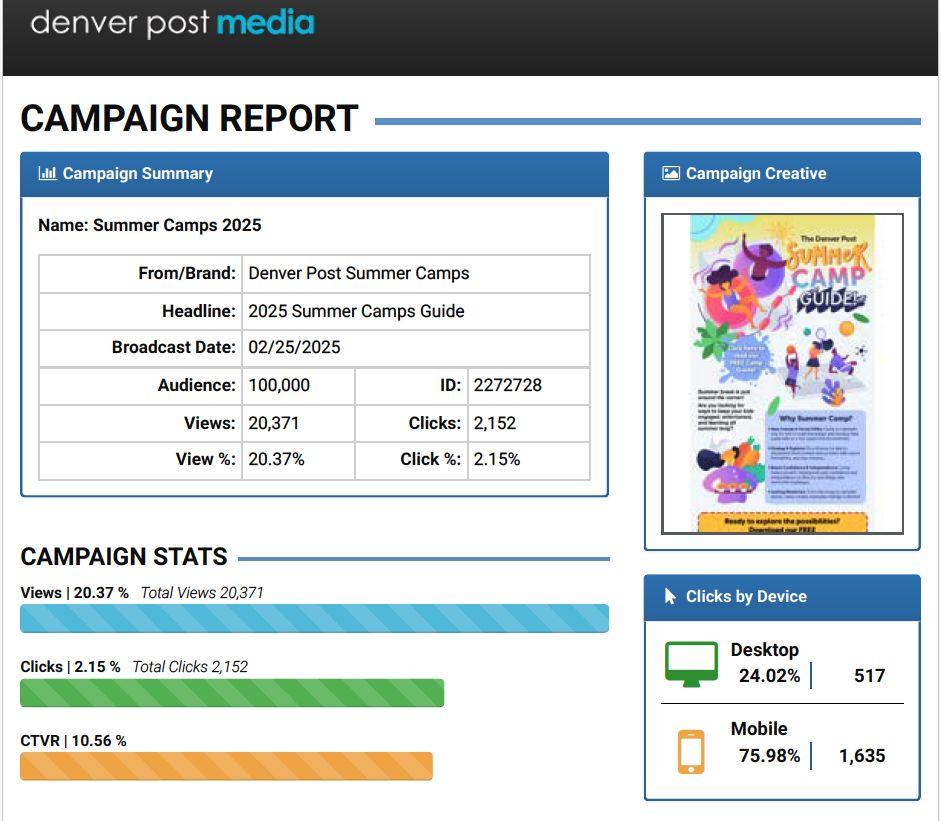Click the CAMPAIGN STATS heading
The width and height of the screenshot is (941, 821).
click(124, 557)
